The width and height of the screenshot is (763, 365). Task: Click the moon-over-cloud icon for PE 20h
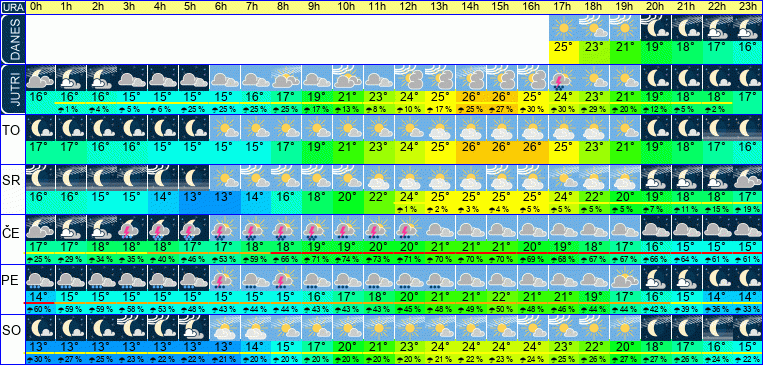(x=656, y=278)
